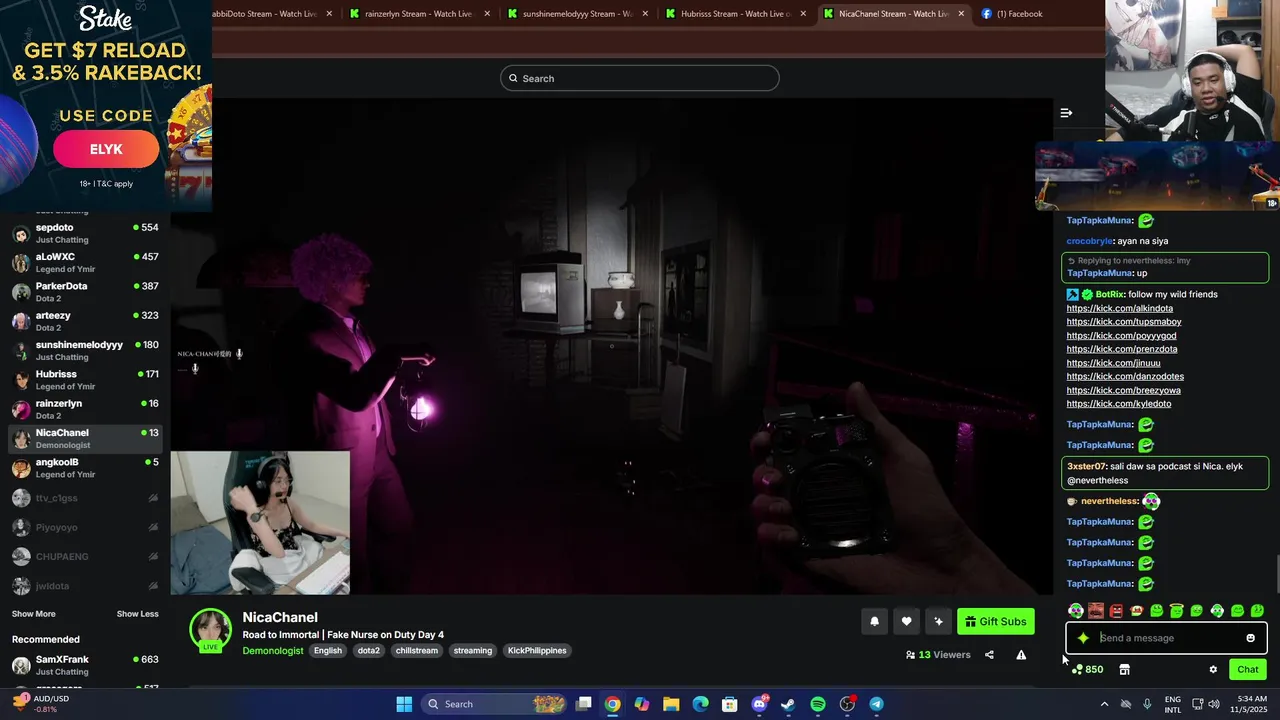Click the share icon next to Viewers

(x=989, y=655)
